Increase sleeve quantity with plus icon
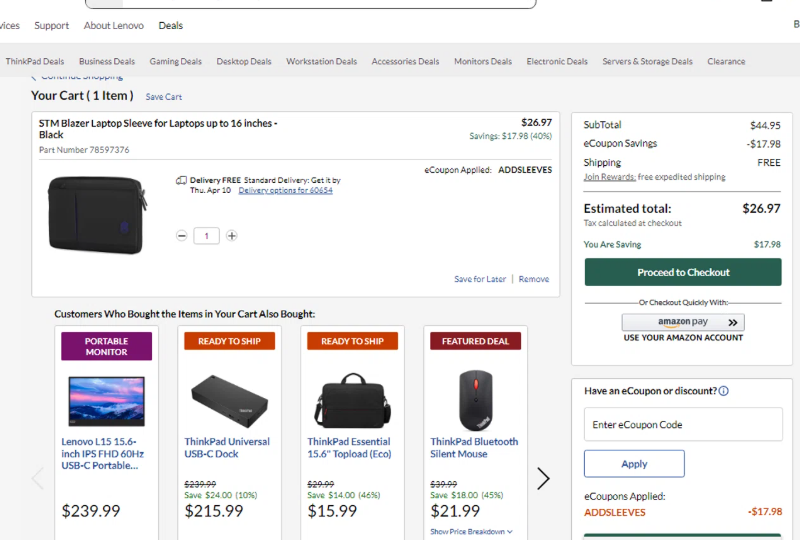 click(232, 236)
